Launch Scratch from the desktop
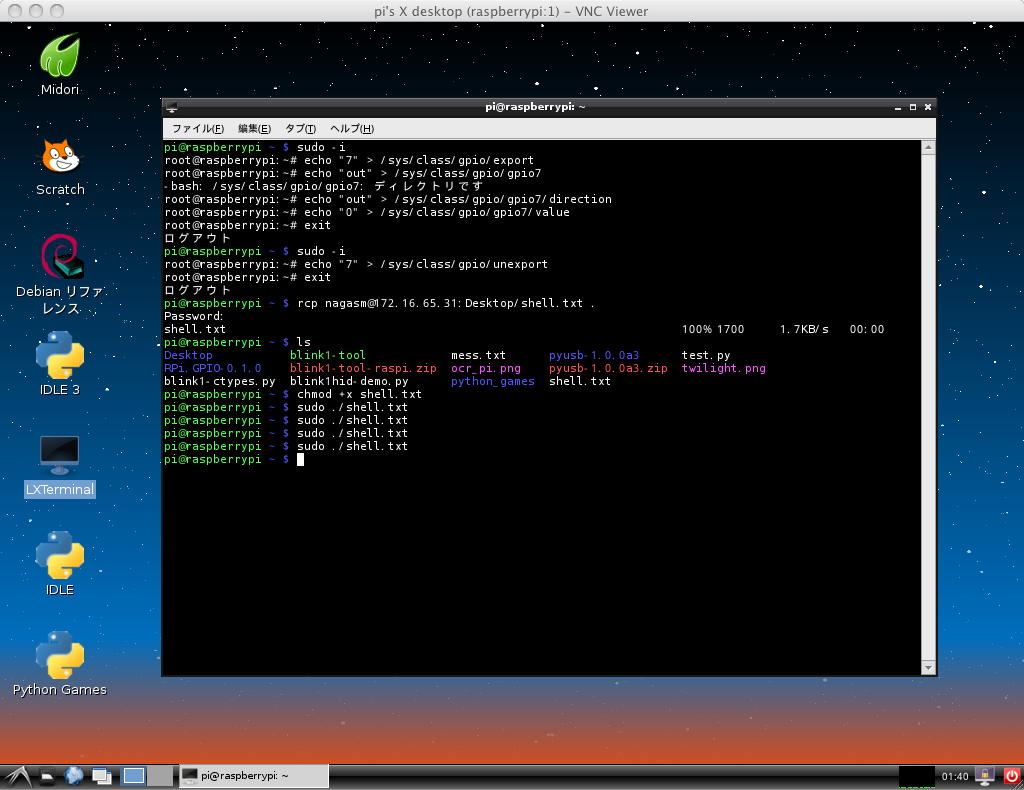This screenshot has height=790, width=1024. pyautogui.click(x=59, y=167)
